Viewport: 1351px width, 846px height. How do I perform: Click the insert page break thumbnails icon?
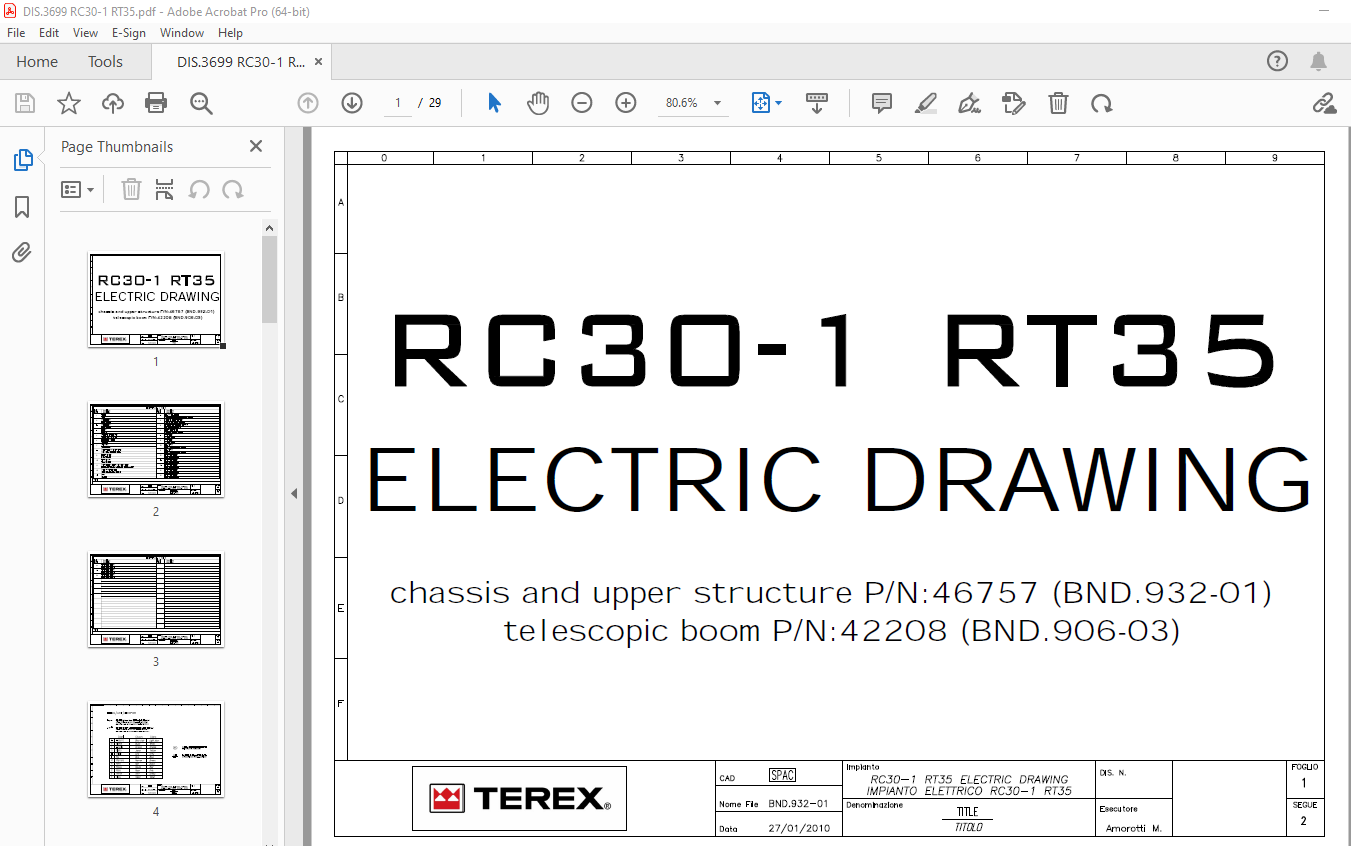tap(165, 189)
